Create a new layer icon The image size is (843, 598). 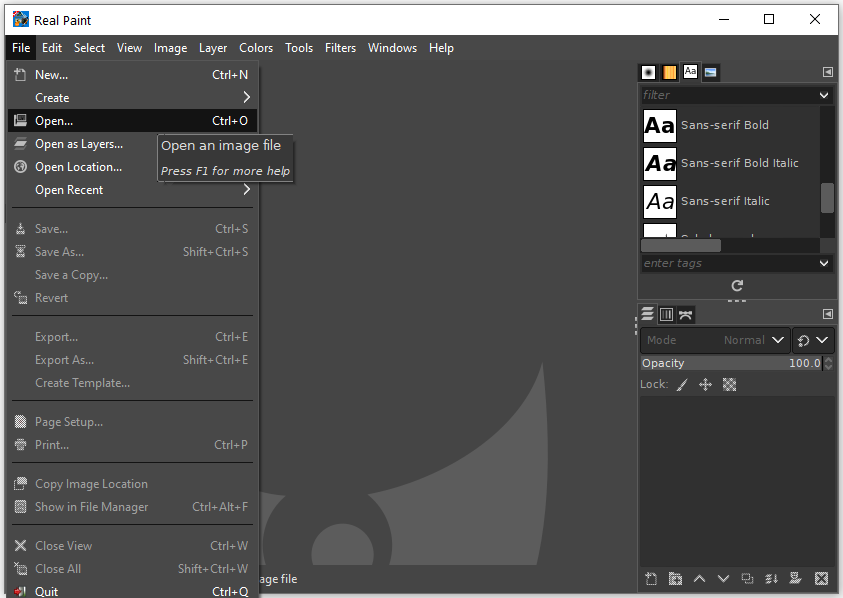click(651, 579)
